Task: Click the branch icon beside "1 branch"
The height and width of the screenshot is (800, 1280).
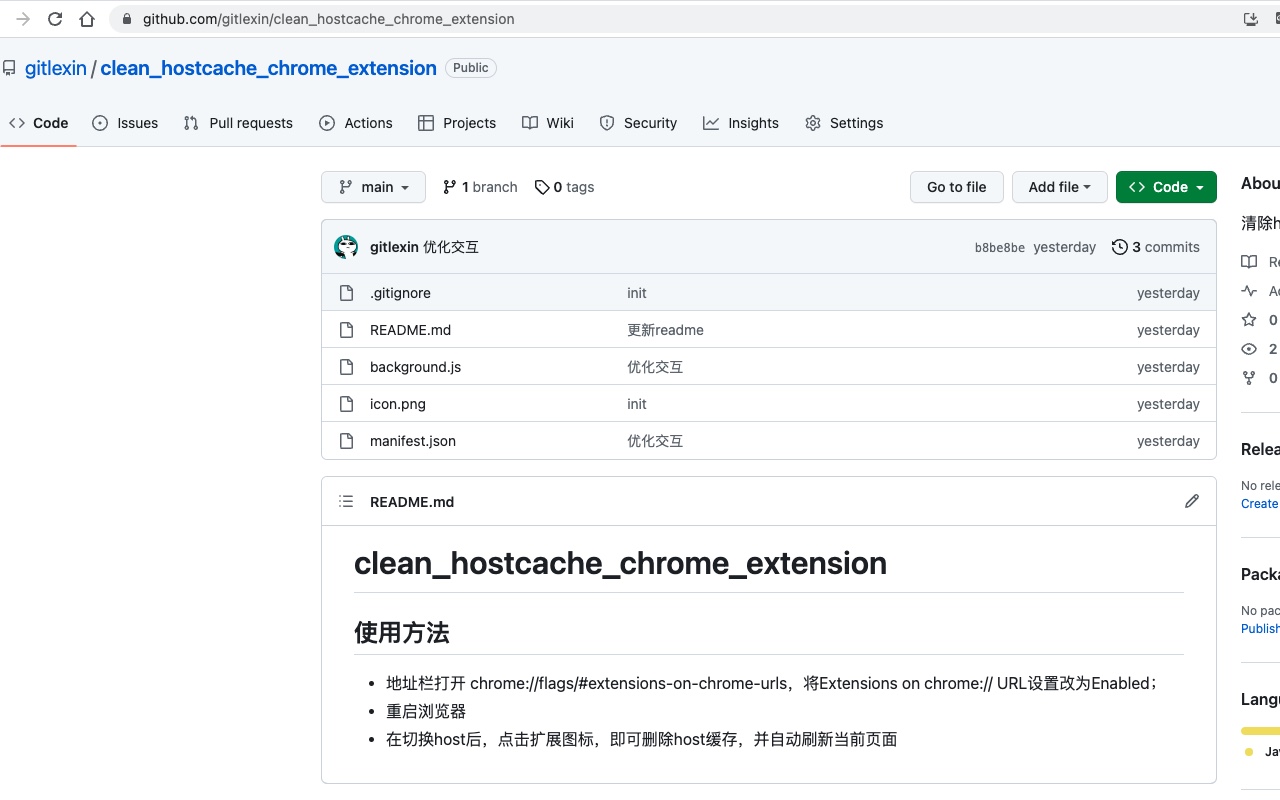Action: pos(449,187)
